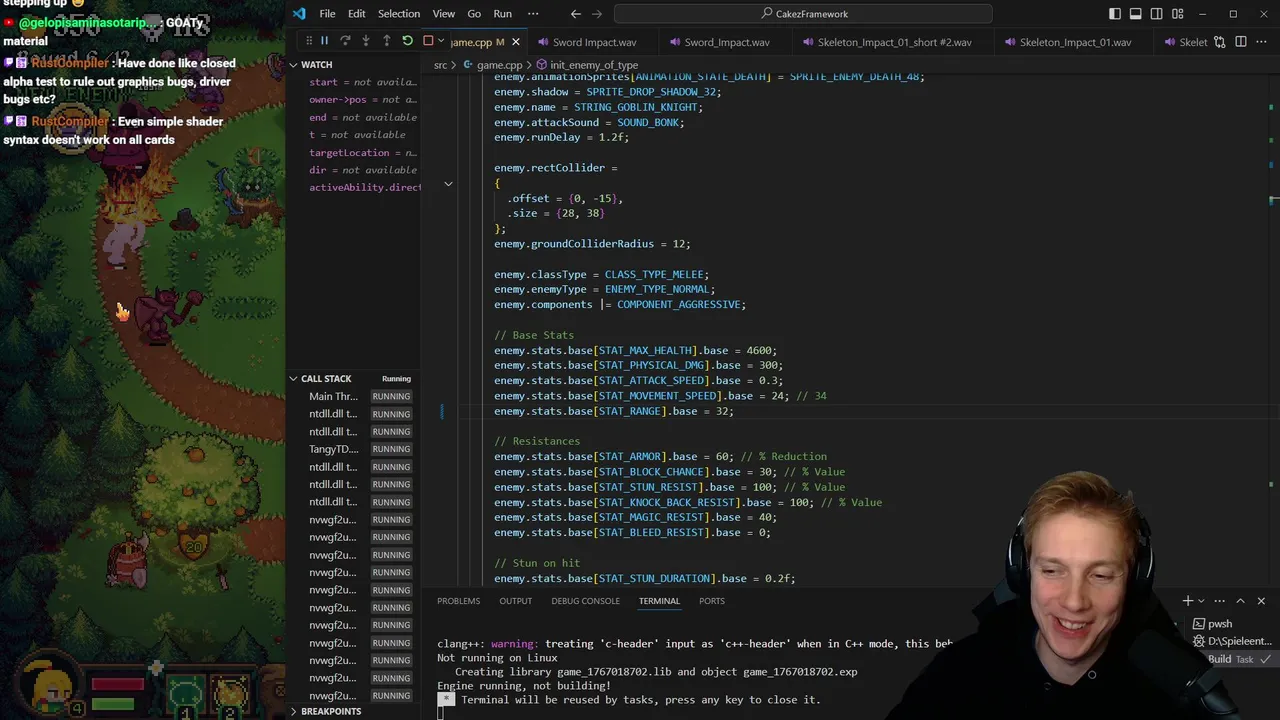Click the Step Into debug icon
1280x720 pixels.
[x=366, y=41]
